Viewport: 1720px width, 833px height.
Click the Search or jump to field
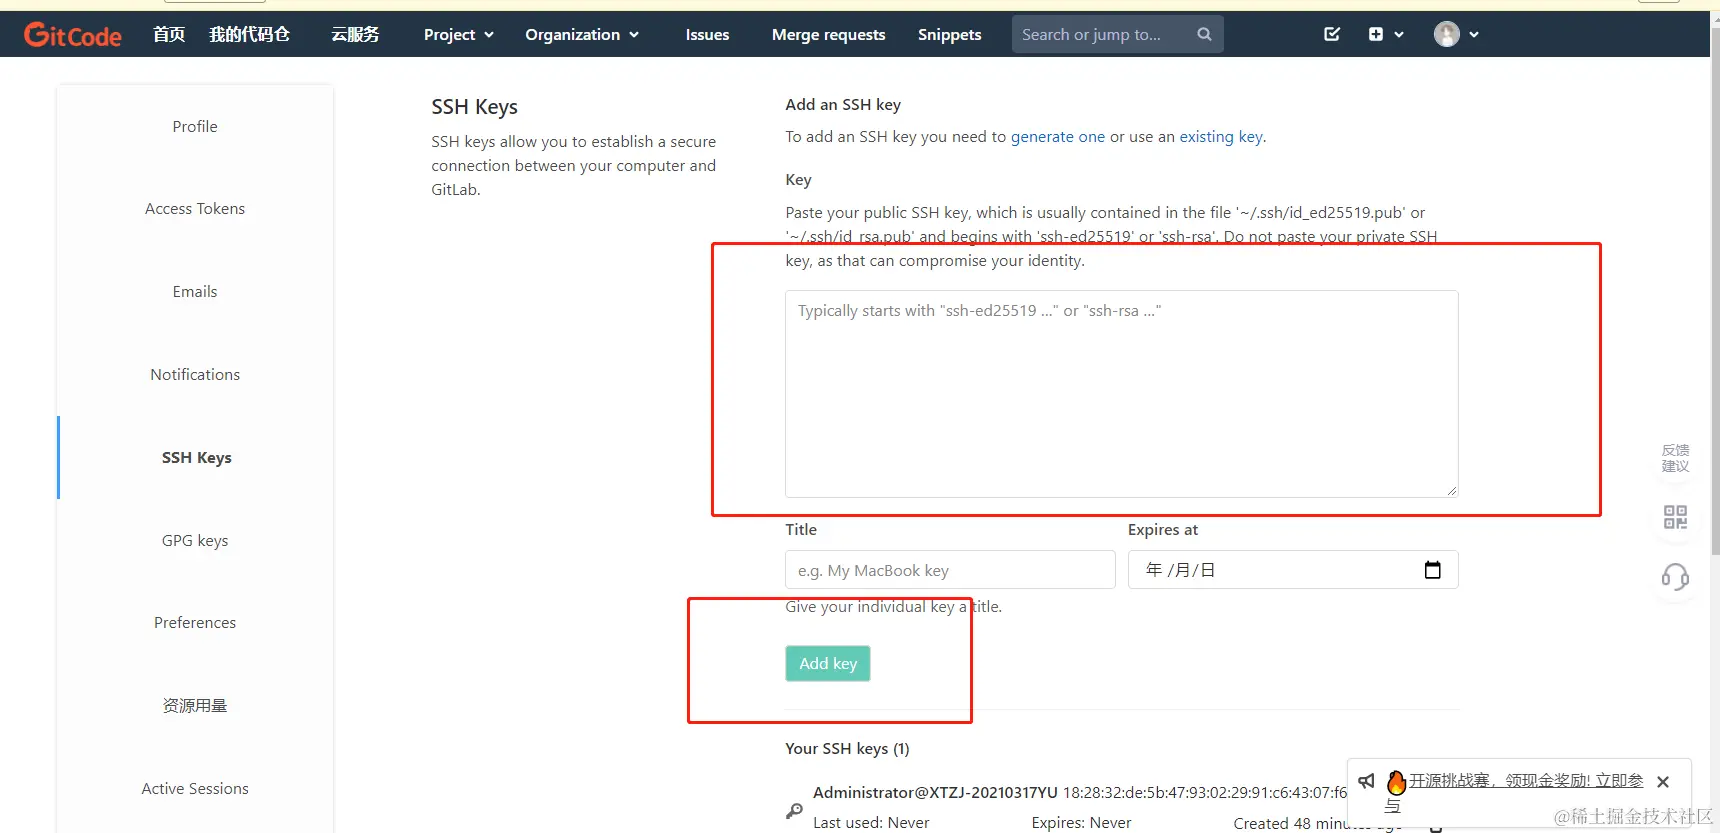click(1117, 34)
